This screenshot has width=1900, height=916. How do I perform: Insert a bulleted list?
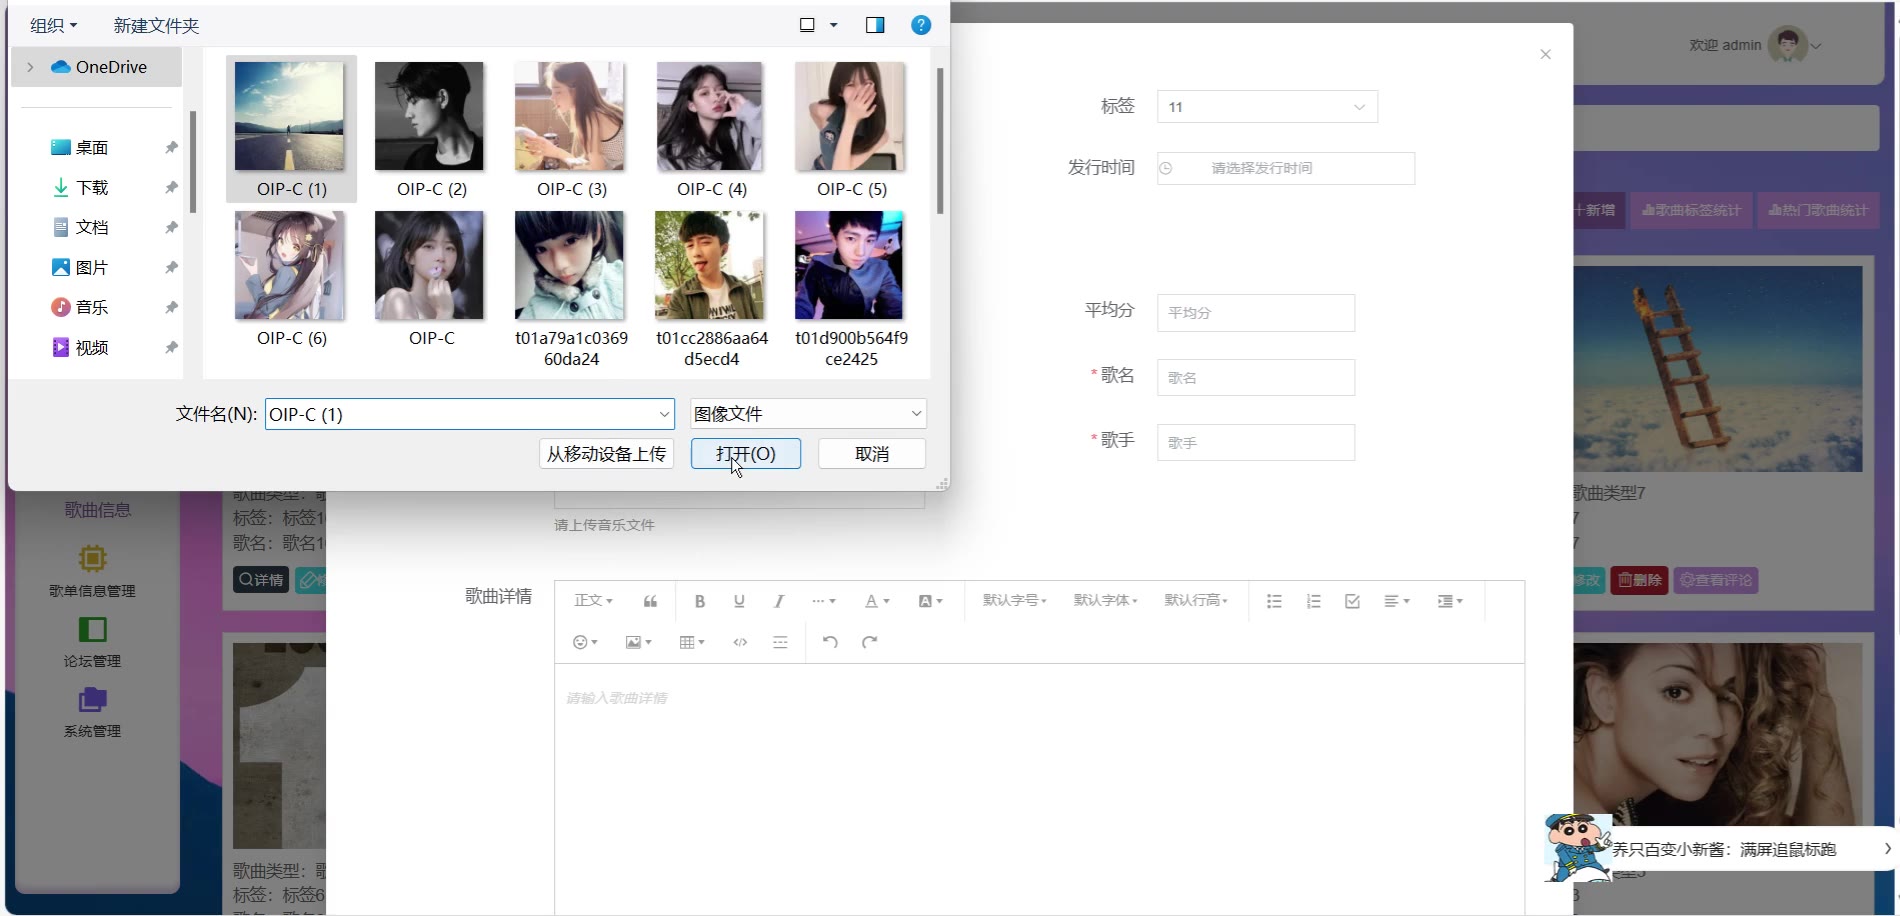(x=1274, y=601)
